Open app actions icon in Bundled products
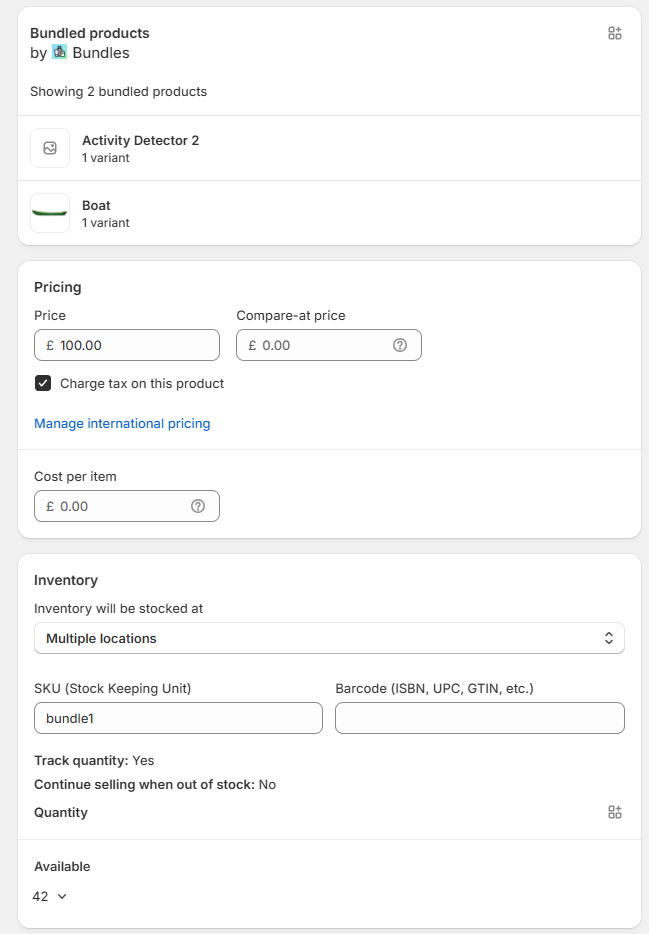The height and width of the screenshot is (934, 649). tap(614, 33)
